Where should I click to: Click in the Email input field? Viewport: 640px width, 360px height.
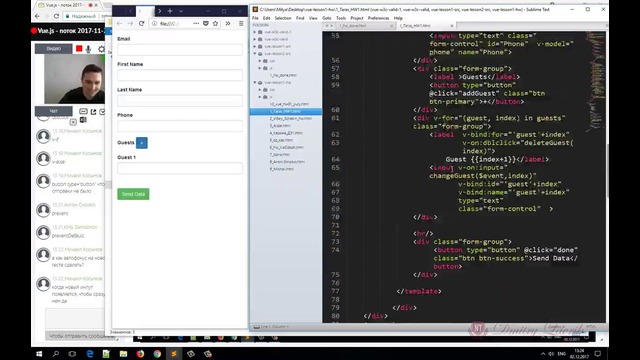tap(180, 50)
